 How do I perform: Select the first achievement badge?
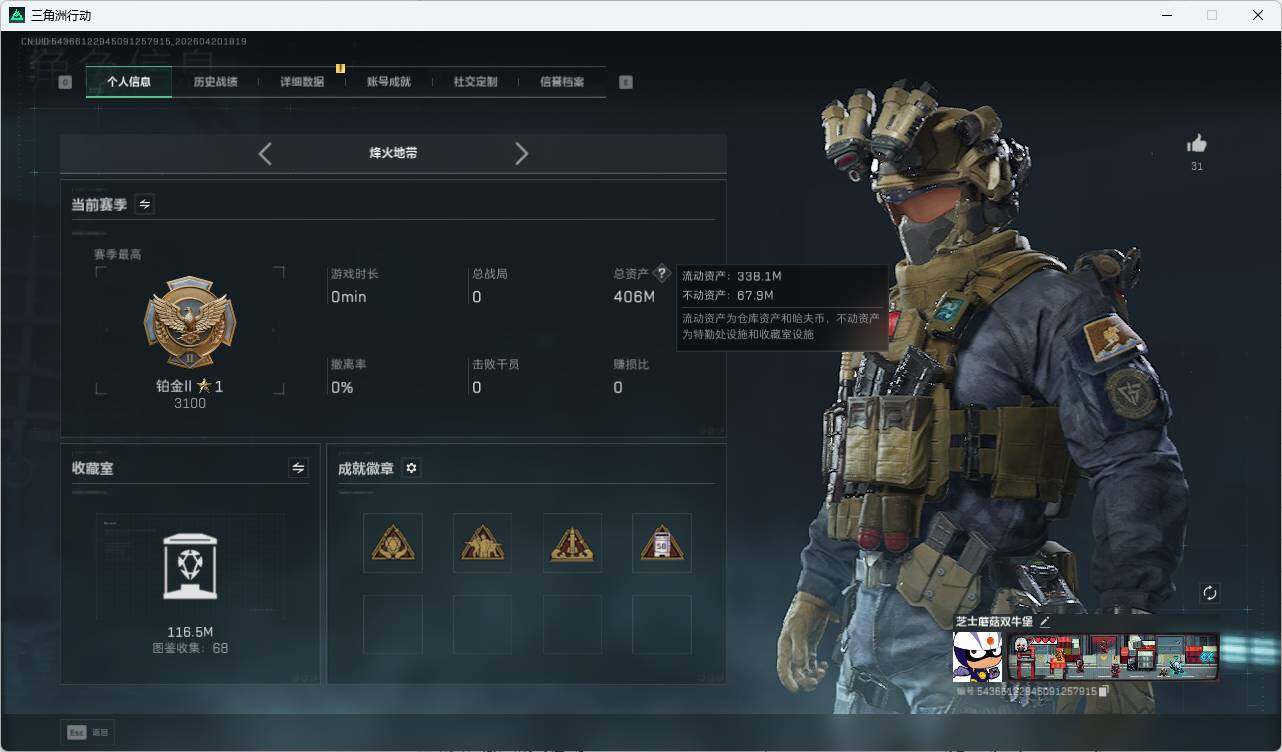(393, 543)
